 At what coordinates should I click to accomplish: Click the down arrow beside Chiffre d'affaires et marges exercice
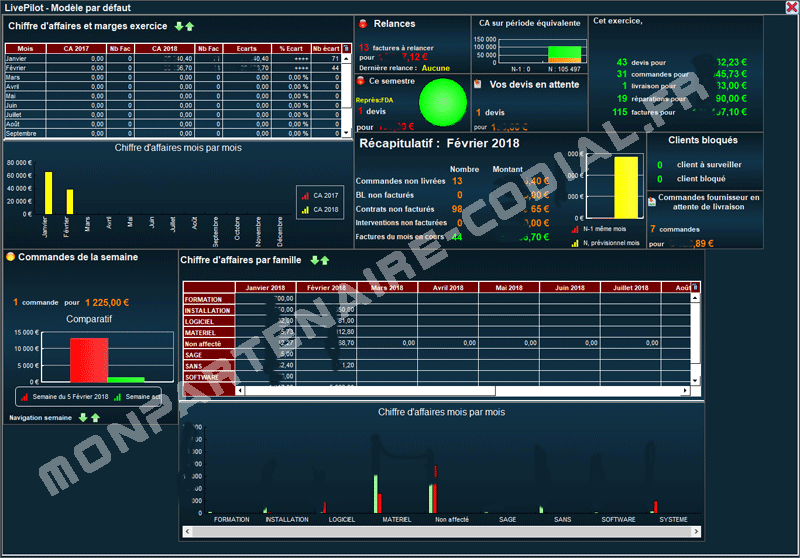(179, 26)
